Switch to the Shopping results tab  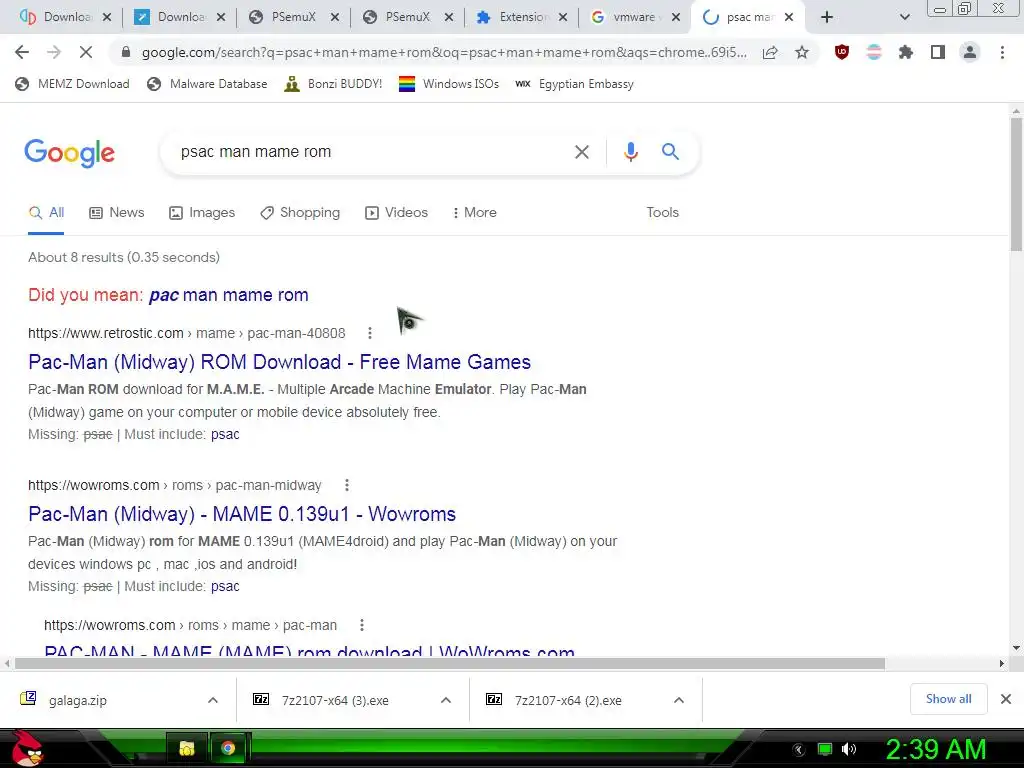click(300, 213)
